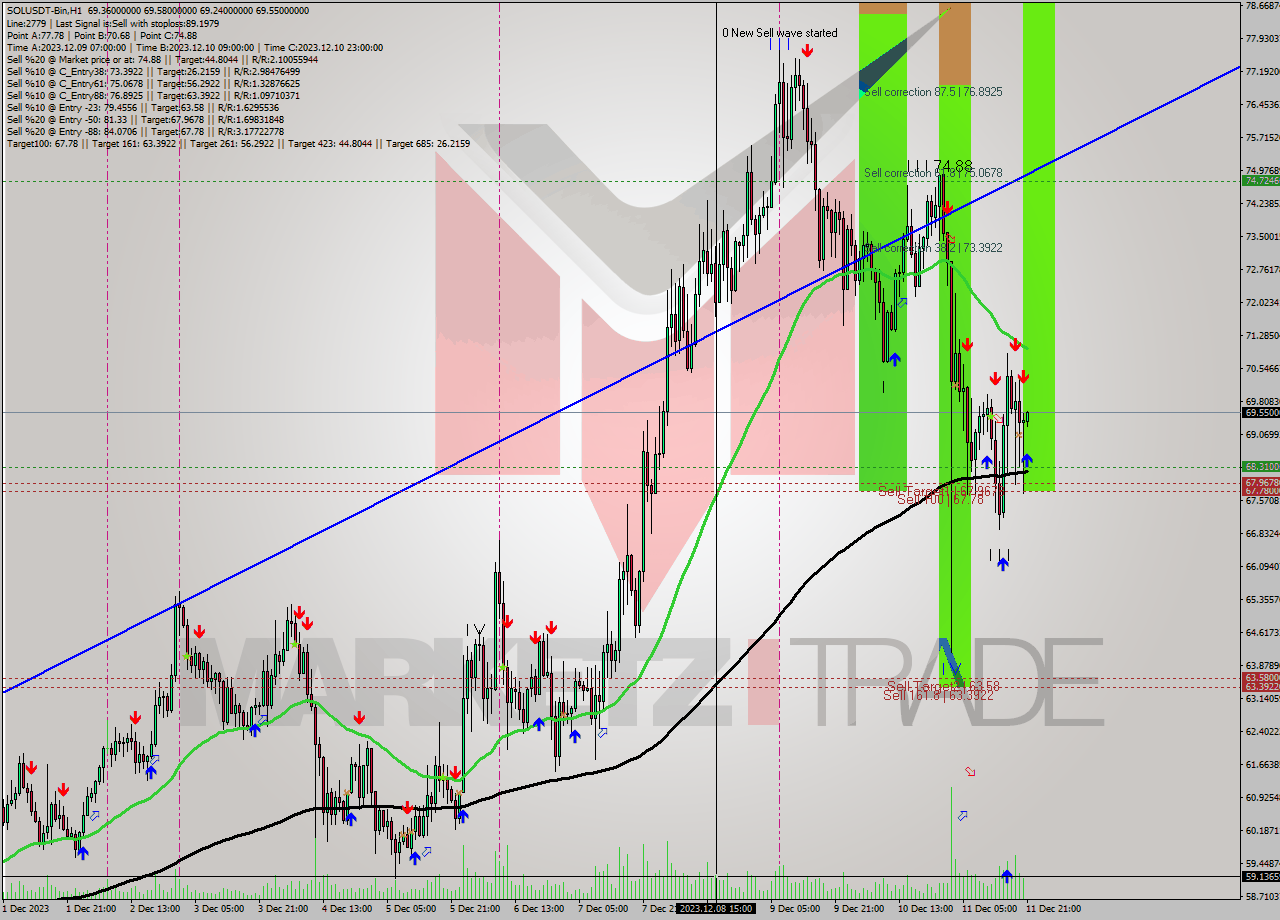Screen dimensions: 1280x920
Task: Click the 'Sell %20 @ Entry -50: 81.33' line
Action: coord(143,119)
